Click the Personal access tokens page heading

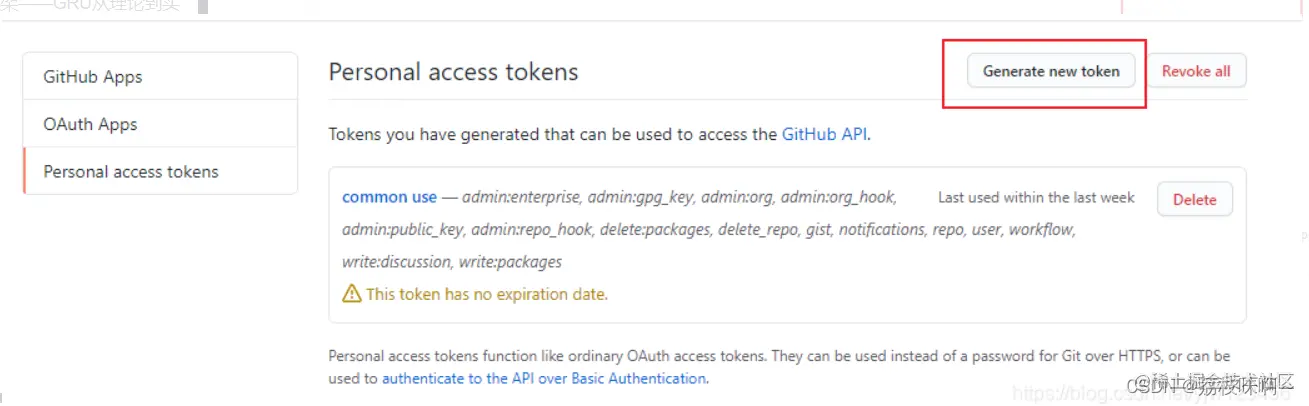pyautogui.click(x=453, y=72)
